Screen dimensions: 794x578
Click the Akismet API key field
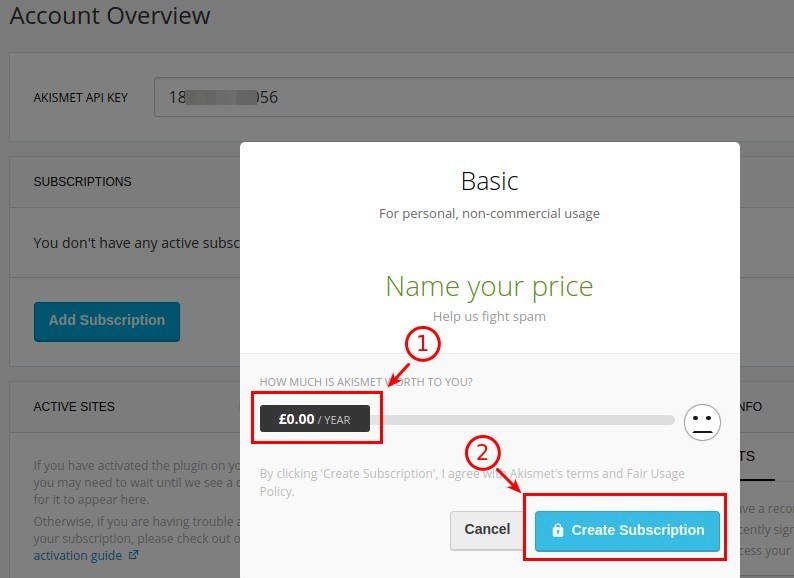[x=473, y=97]
